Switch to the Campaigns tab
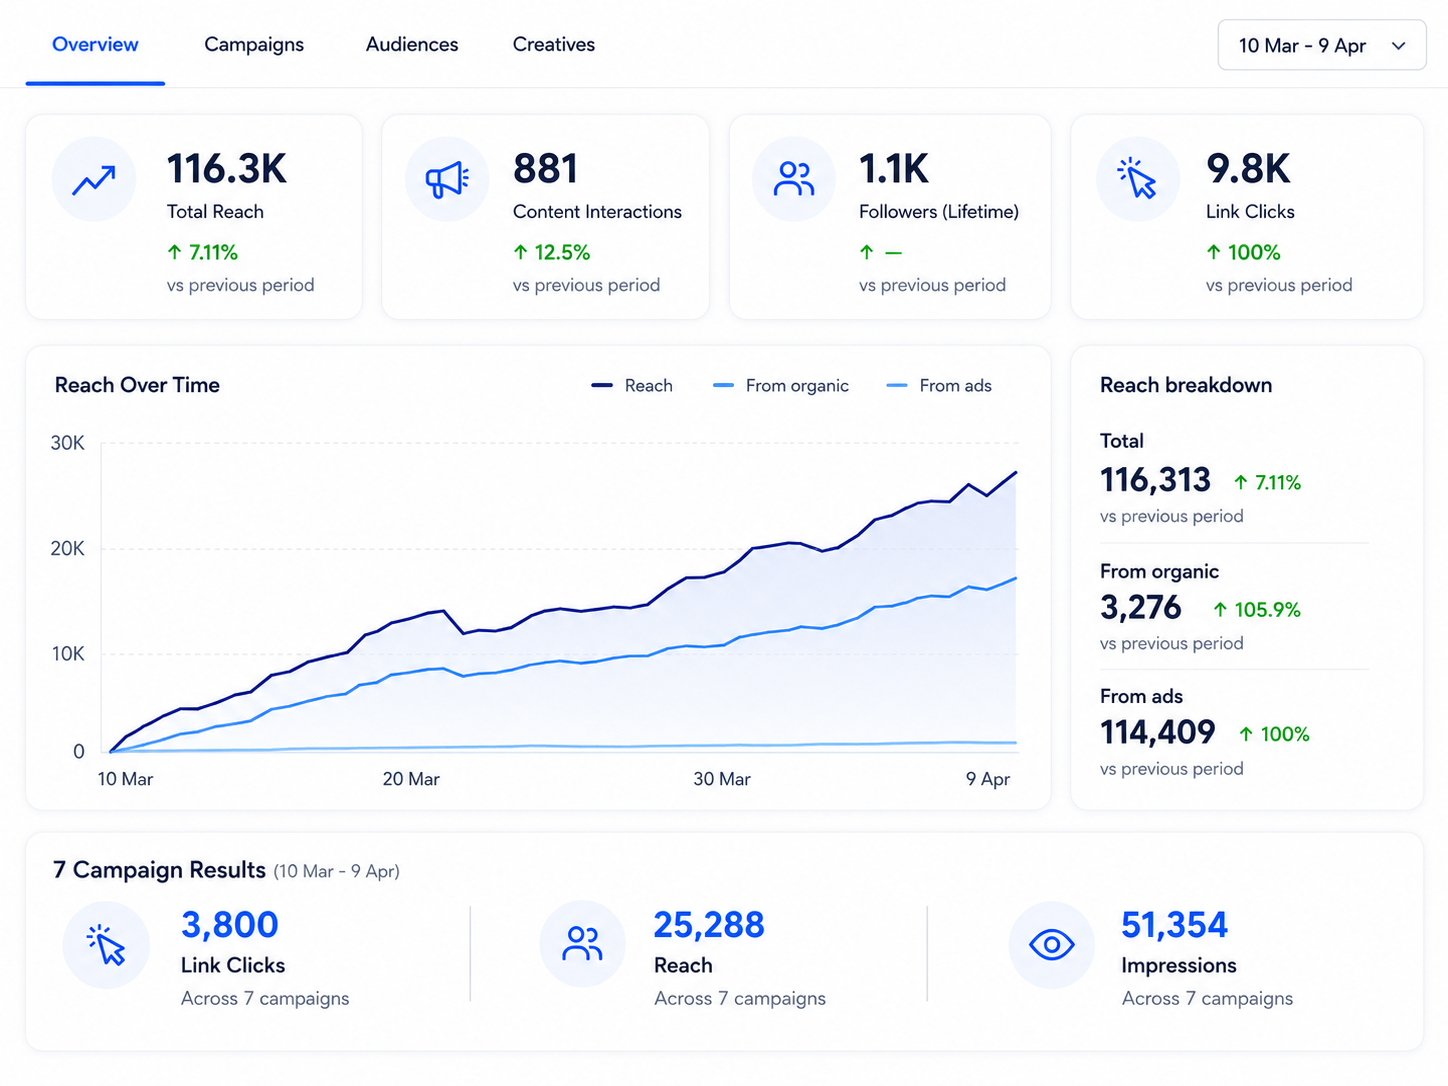 coord(254,45)
